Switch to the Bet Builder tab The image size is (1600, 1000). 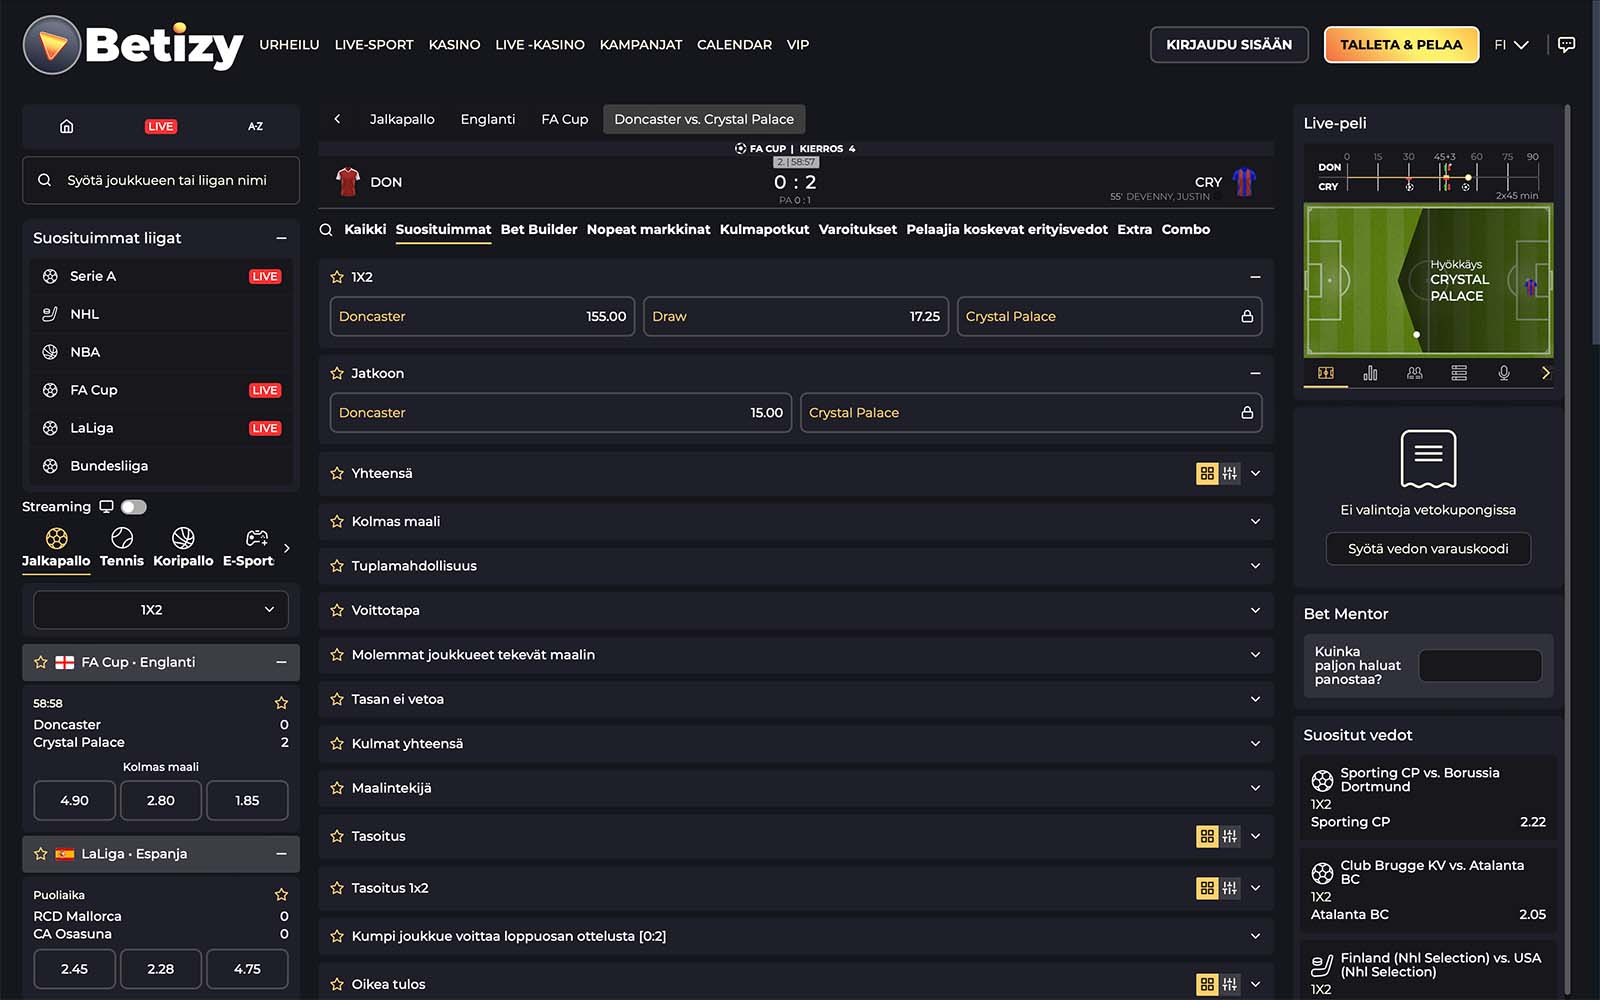pos(538,230)
